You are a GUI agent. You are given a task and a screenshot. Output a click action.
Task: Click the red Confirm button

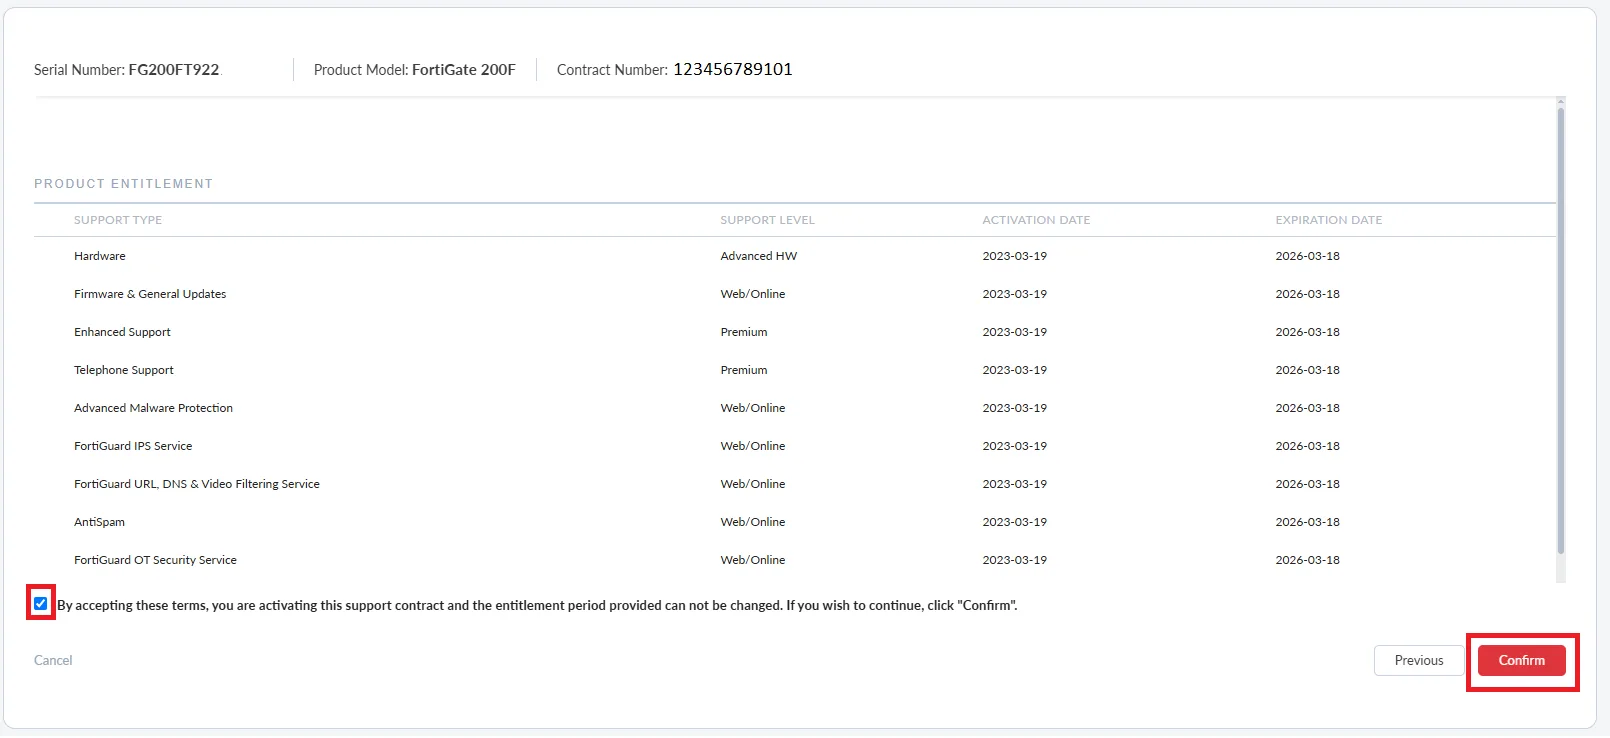(1521, 661)
